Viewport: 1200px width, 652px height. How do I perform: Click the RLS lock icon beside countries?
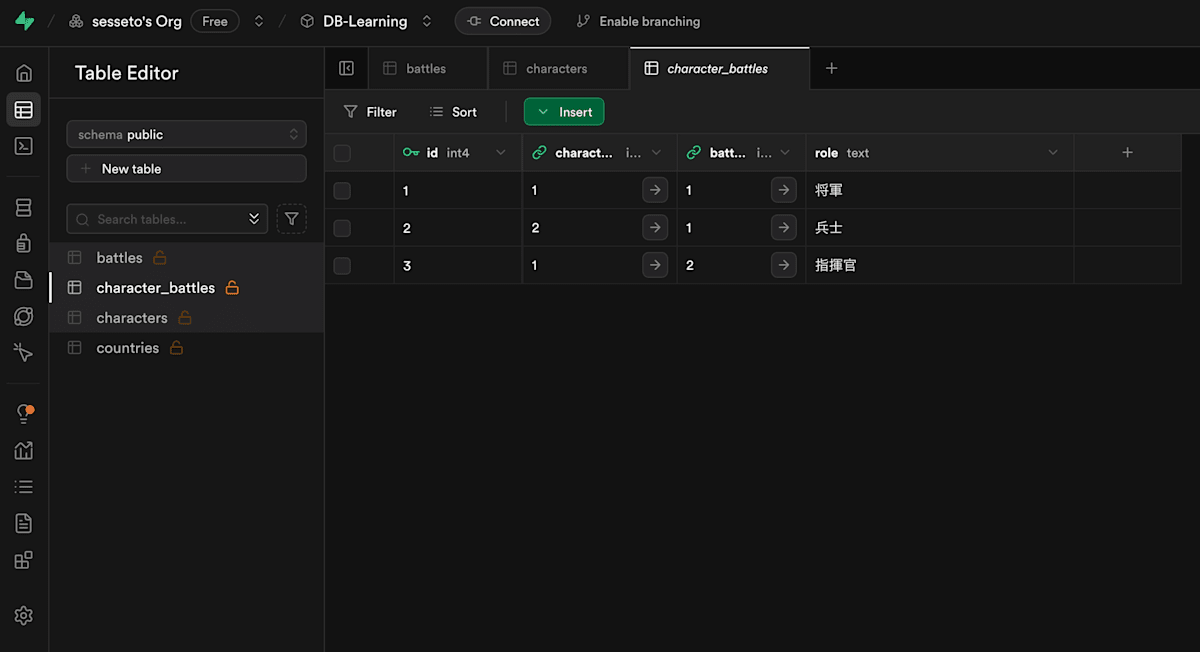(x=176, y=348)
